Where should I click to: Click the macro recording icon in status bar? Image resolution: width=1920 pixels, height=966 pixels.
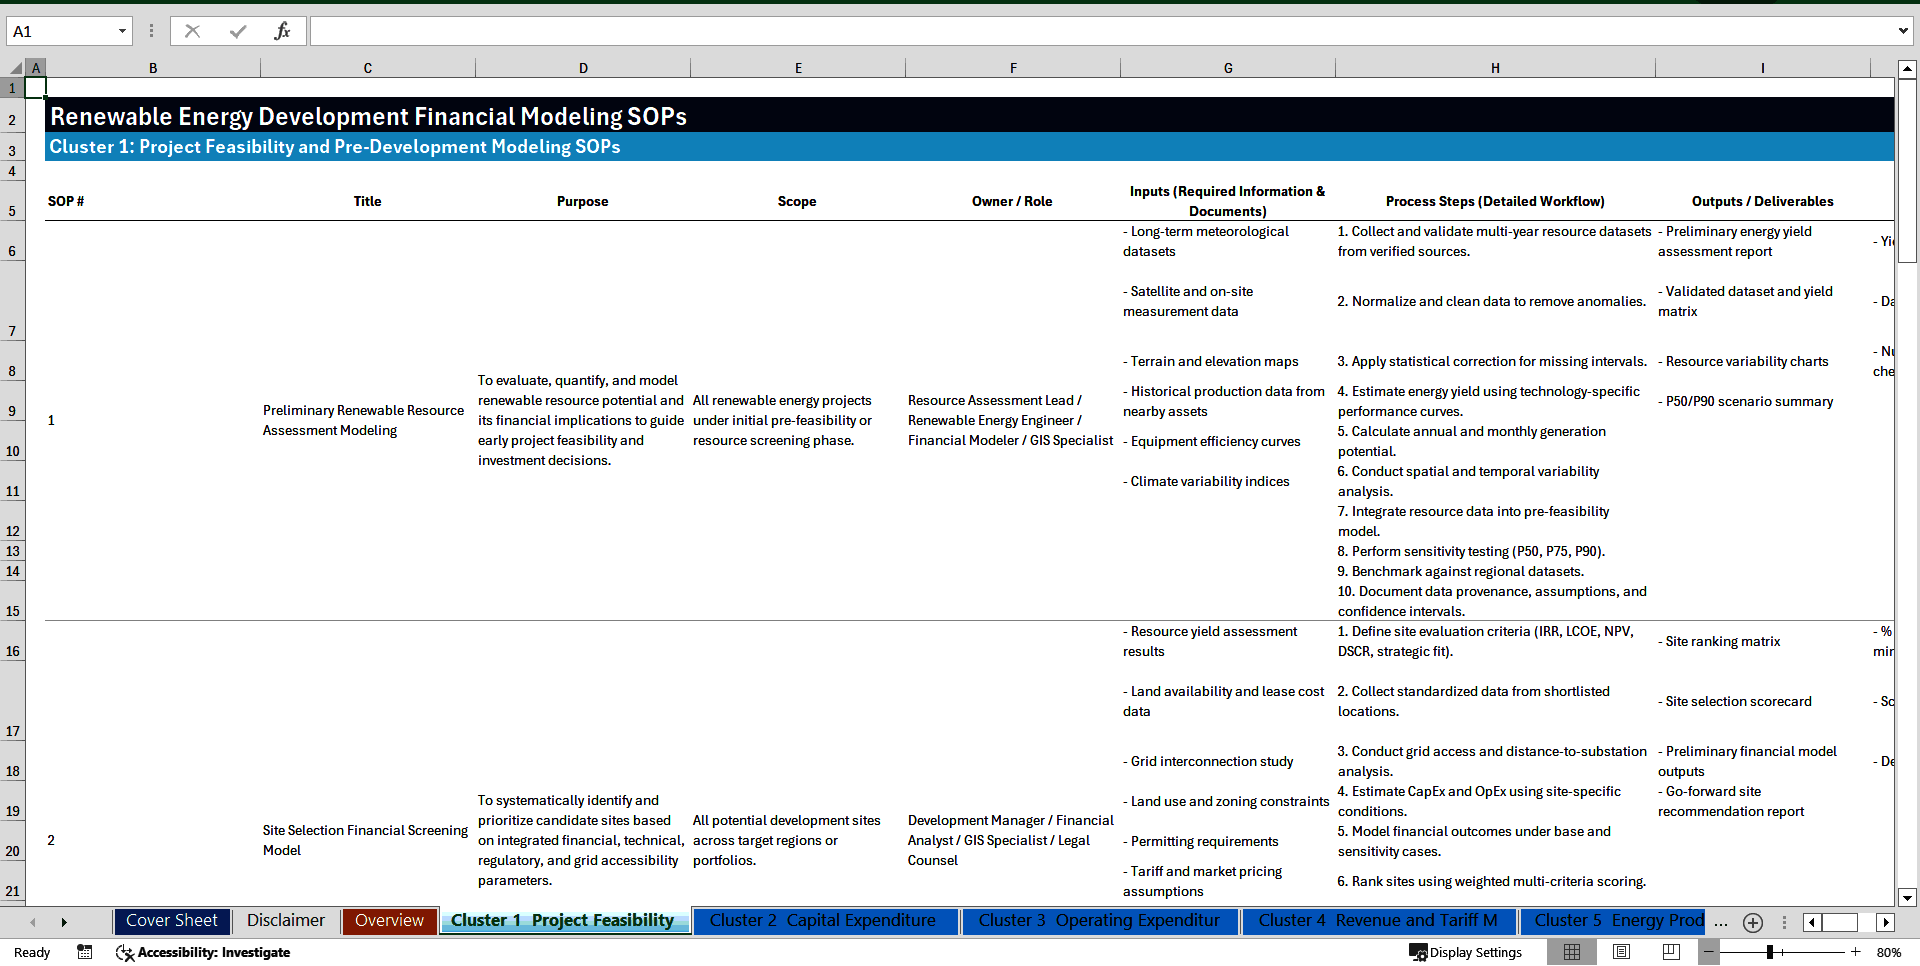[85, 952]
